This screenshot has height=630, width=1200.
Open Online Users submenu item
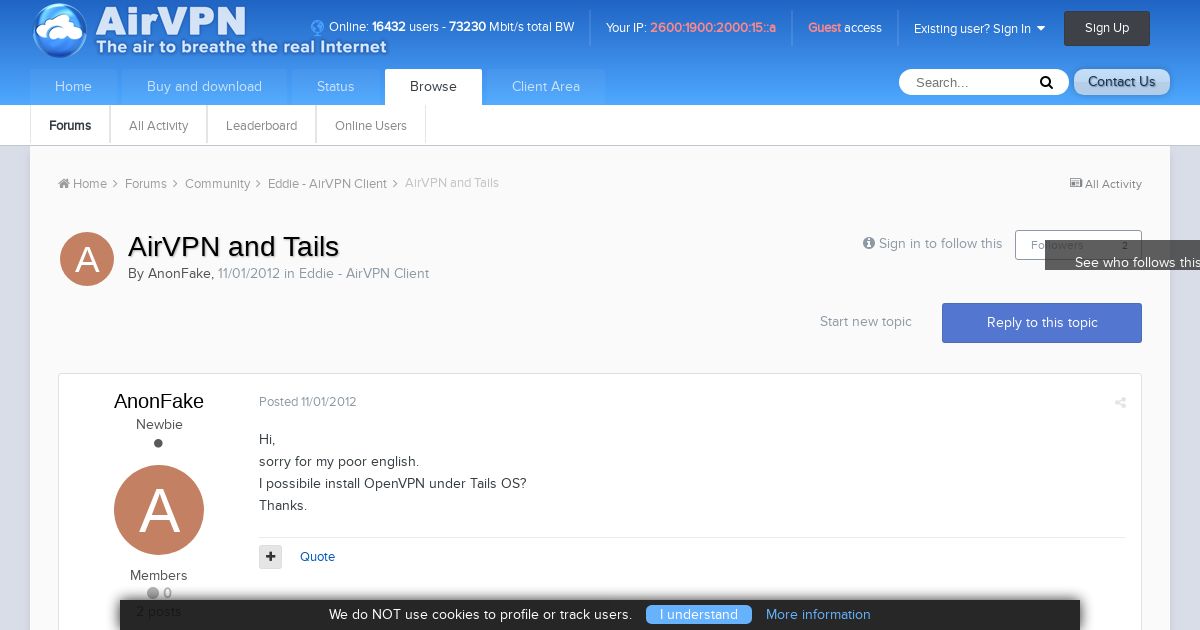coord(370,126)
